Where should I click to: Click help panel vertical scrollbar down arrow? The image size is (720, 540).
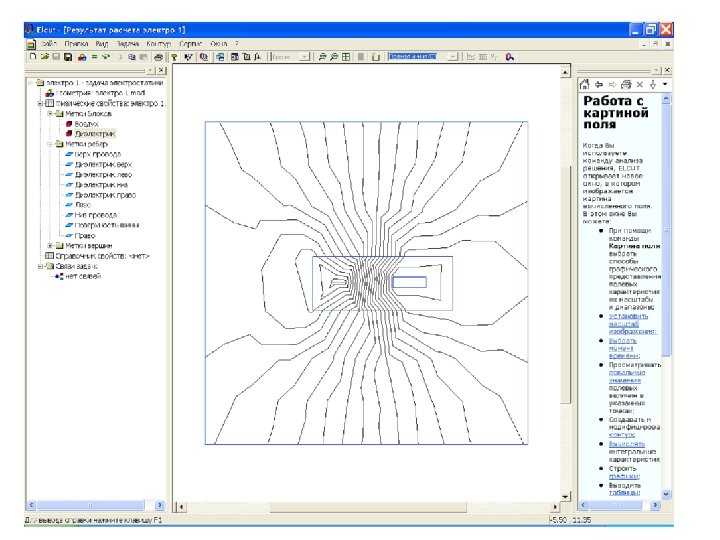tap(666, 495)
